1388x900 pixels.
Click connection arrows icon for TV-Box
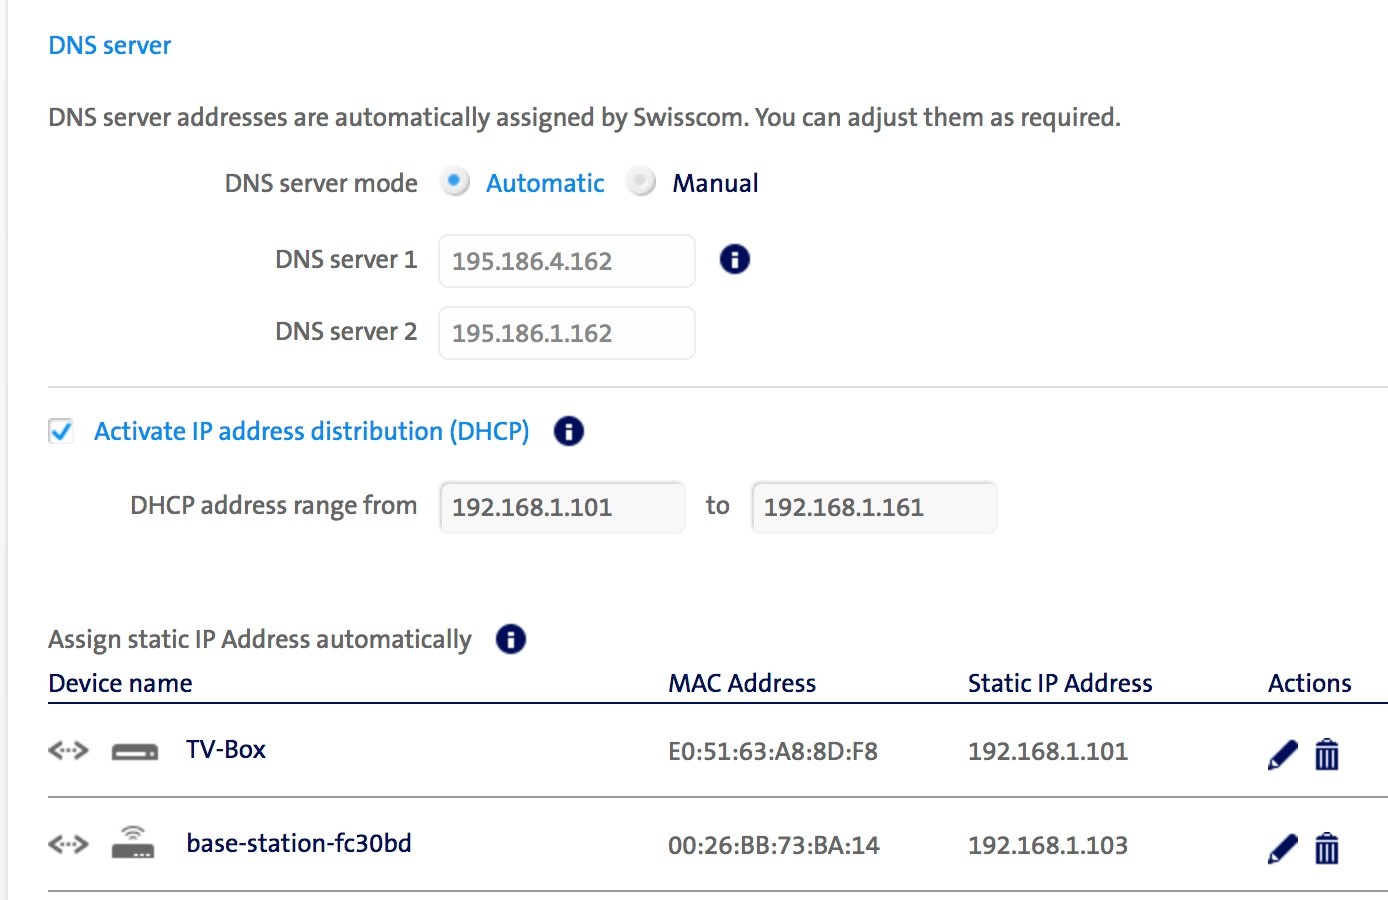pyautogui.click(x=68, y=750)
